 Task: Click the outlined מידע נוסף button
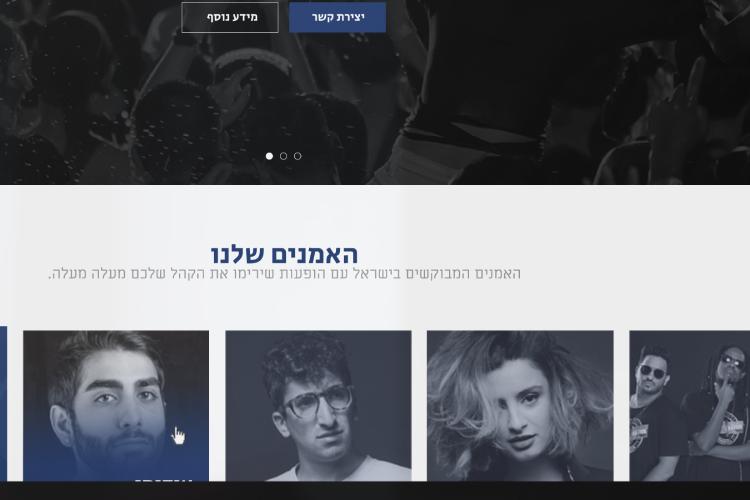(x=230, y=17)
